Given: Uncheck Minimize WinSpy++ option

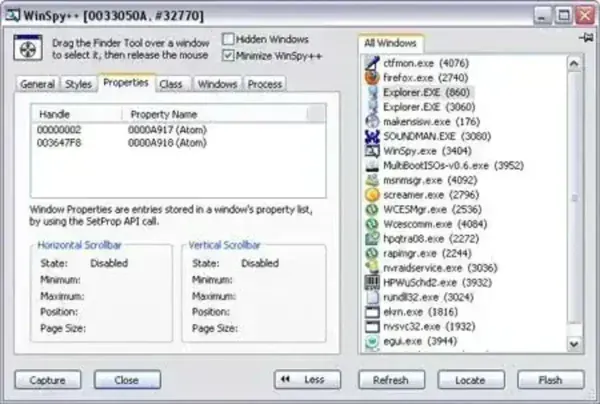Looking at the screenshot, I should tap(228, 55).
